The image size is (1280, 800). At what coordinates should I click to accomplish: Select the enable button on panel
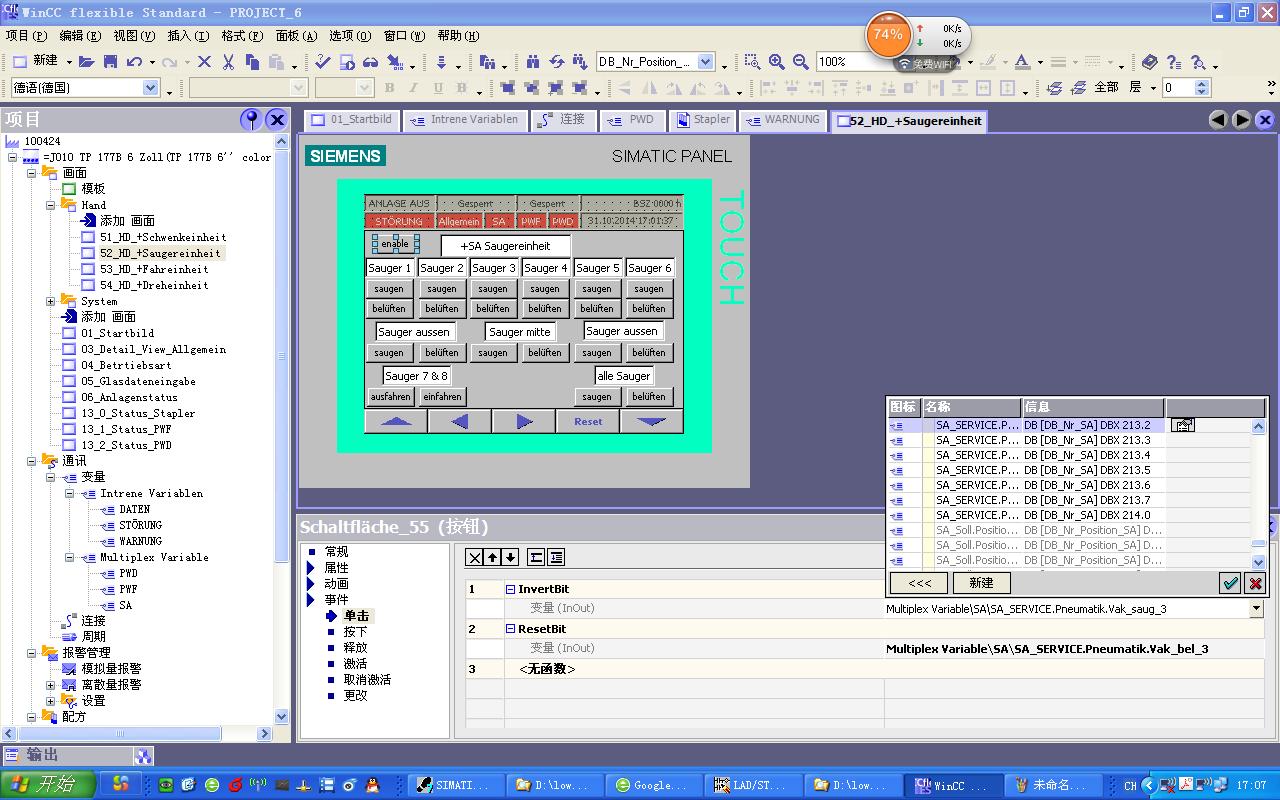pyautogui.click(x=395, y=244)
